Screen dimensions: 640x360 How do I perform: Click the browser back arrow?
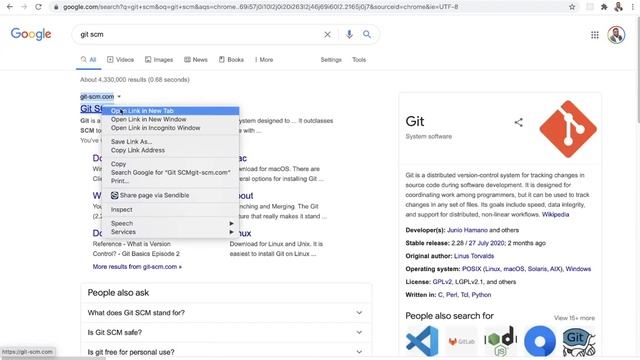pos(10,7)
